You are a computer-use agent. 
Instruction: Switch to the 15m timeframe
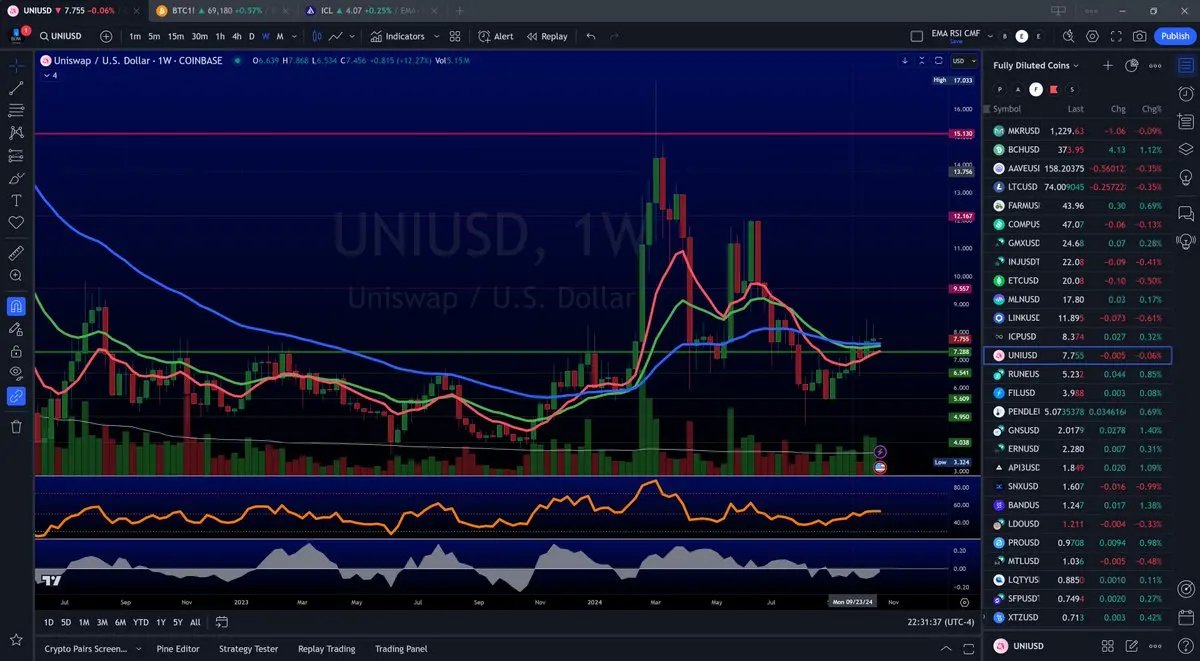(175, 36)
